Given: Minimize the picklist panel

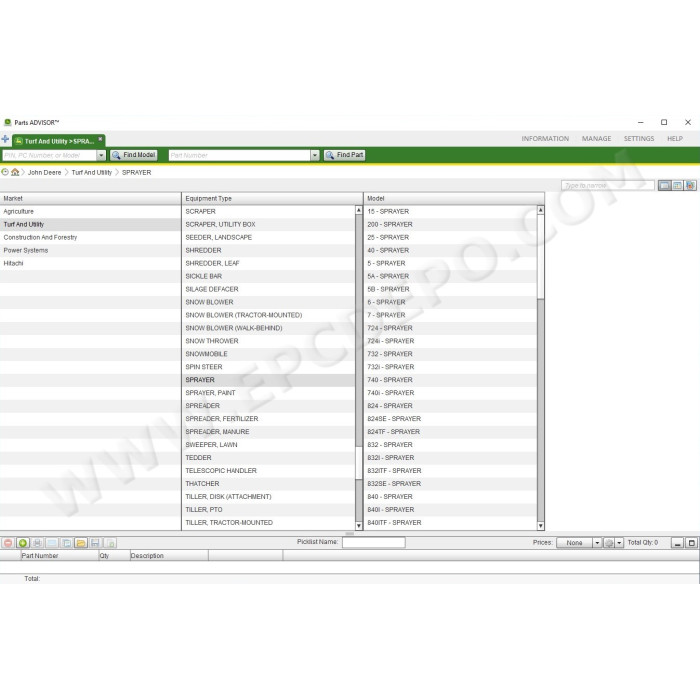Looking at the screenshot, I should tap(677, 543).
